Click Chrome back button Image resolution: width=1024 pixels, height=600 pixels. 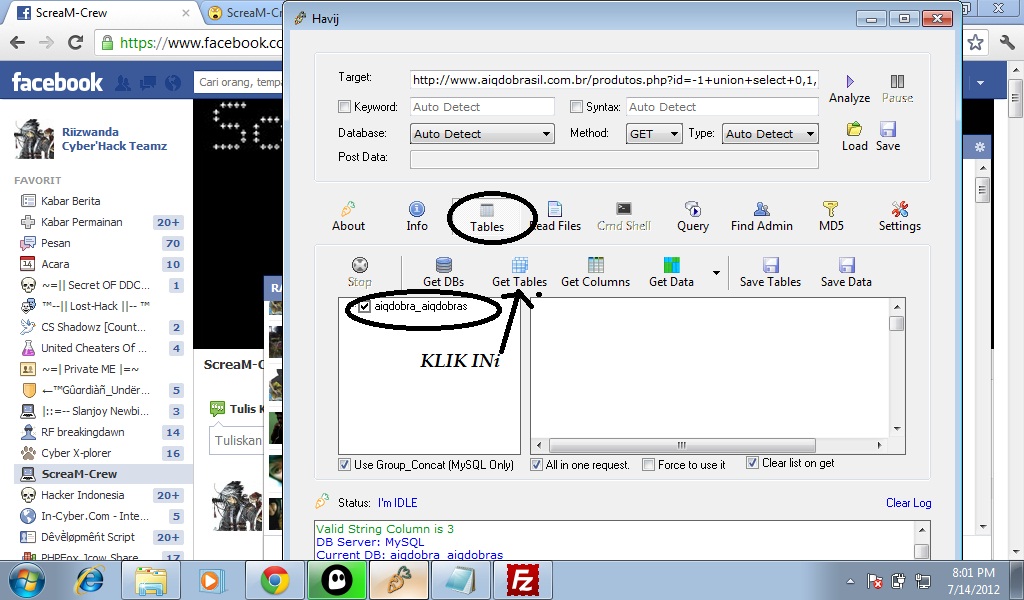(x=18, y=43)
